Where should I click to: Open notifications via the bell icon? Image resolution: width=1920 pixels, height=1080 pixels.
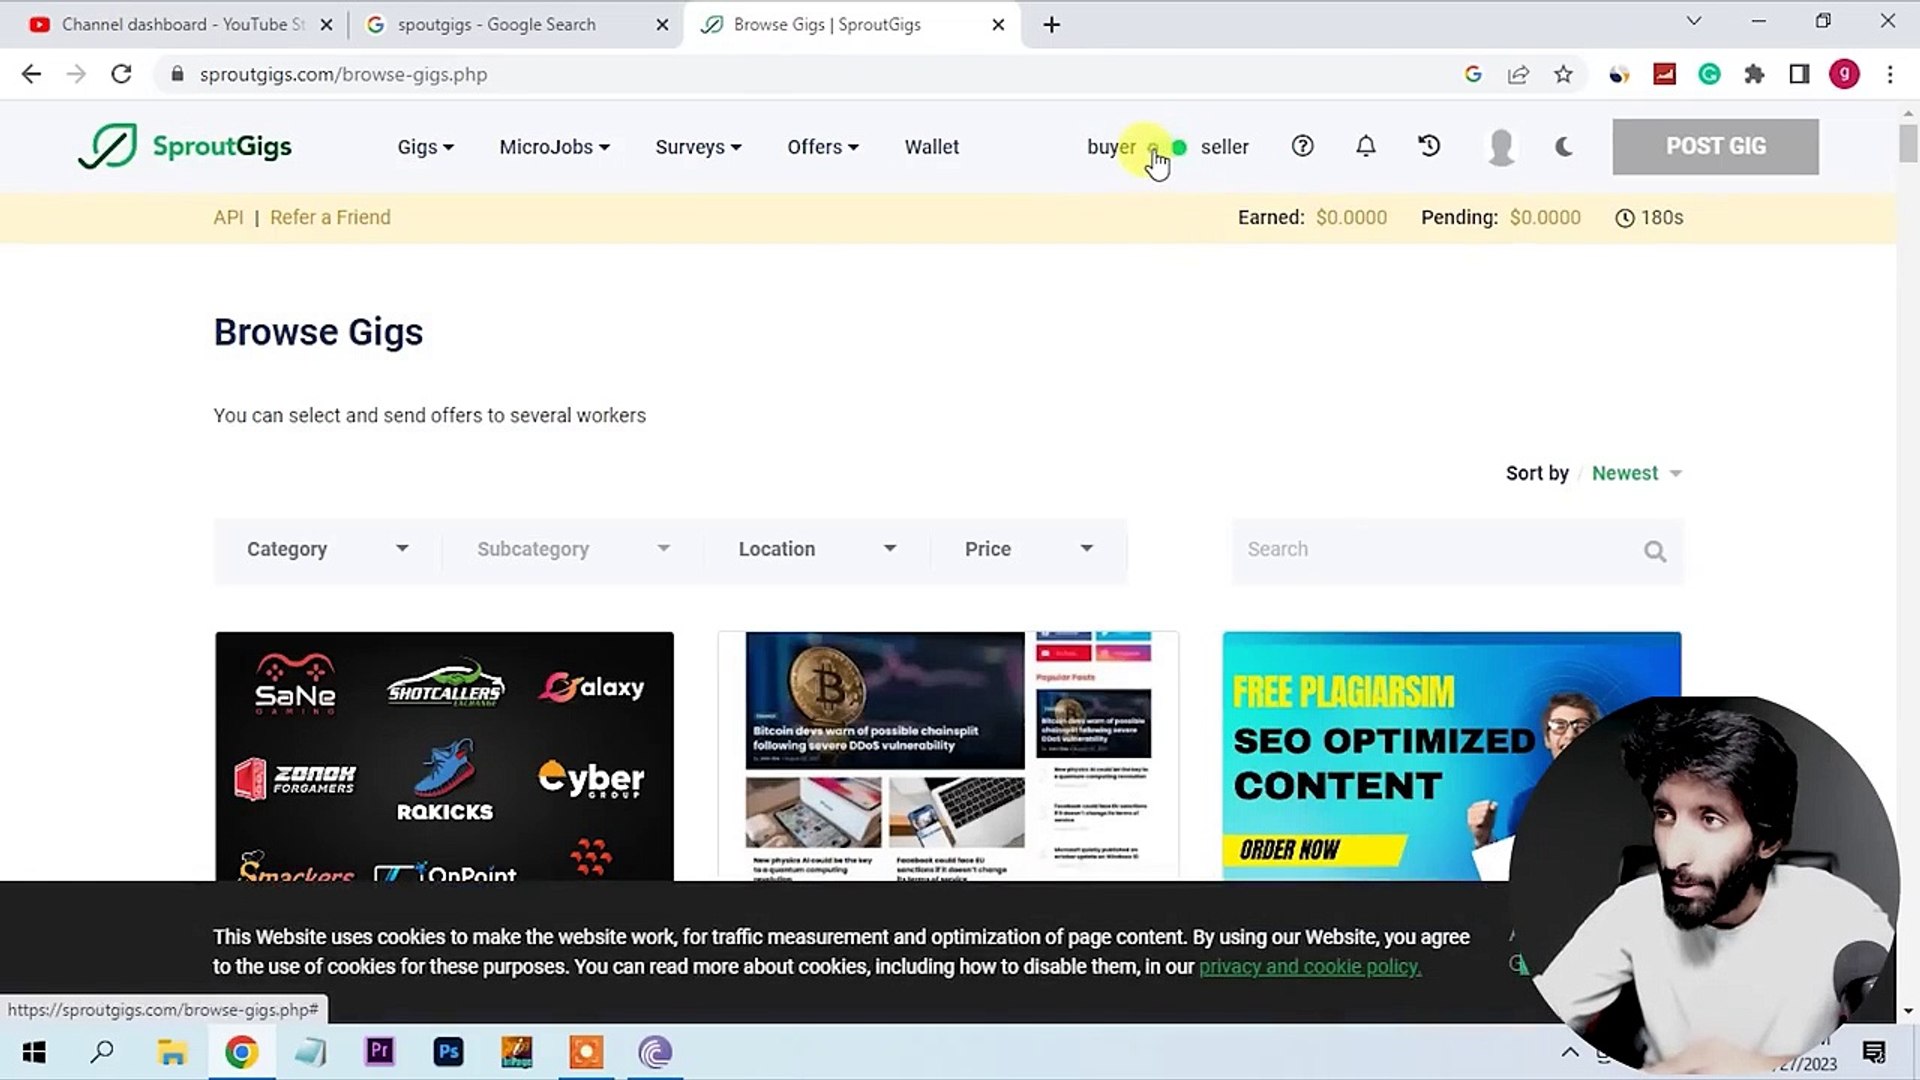click(x=1365, y=146)
